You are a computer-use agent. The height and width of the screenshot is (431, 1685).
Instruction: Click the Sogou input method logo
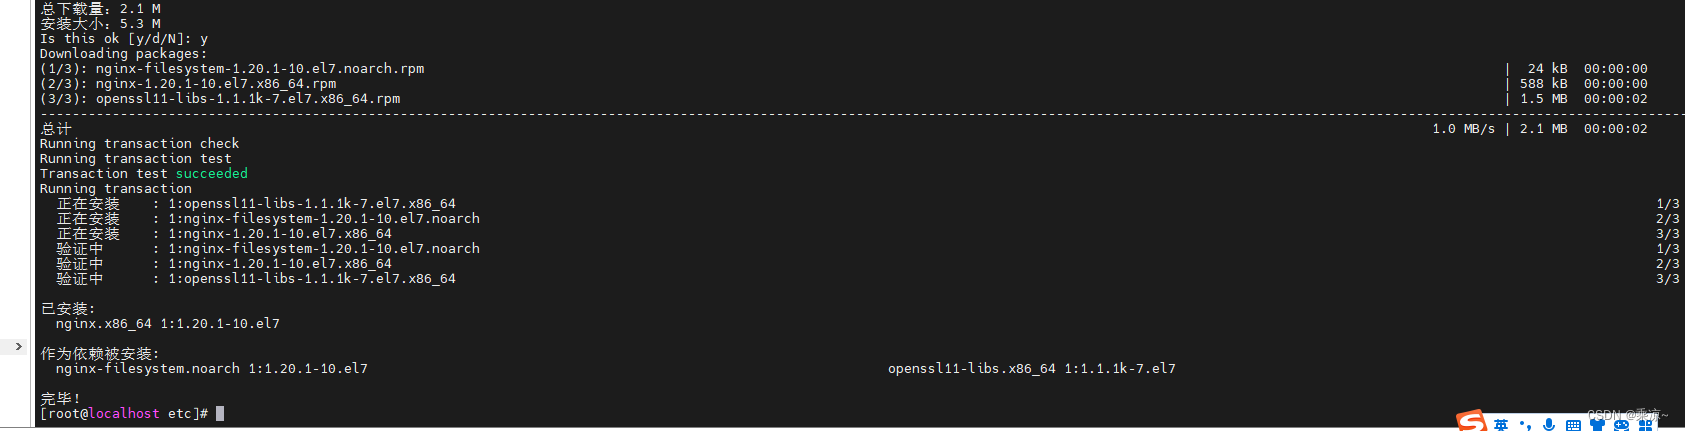(1471, 421)
